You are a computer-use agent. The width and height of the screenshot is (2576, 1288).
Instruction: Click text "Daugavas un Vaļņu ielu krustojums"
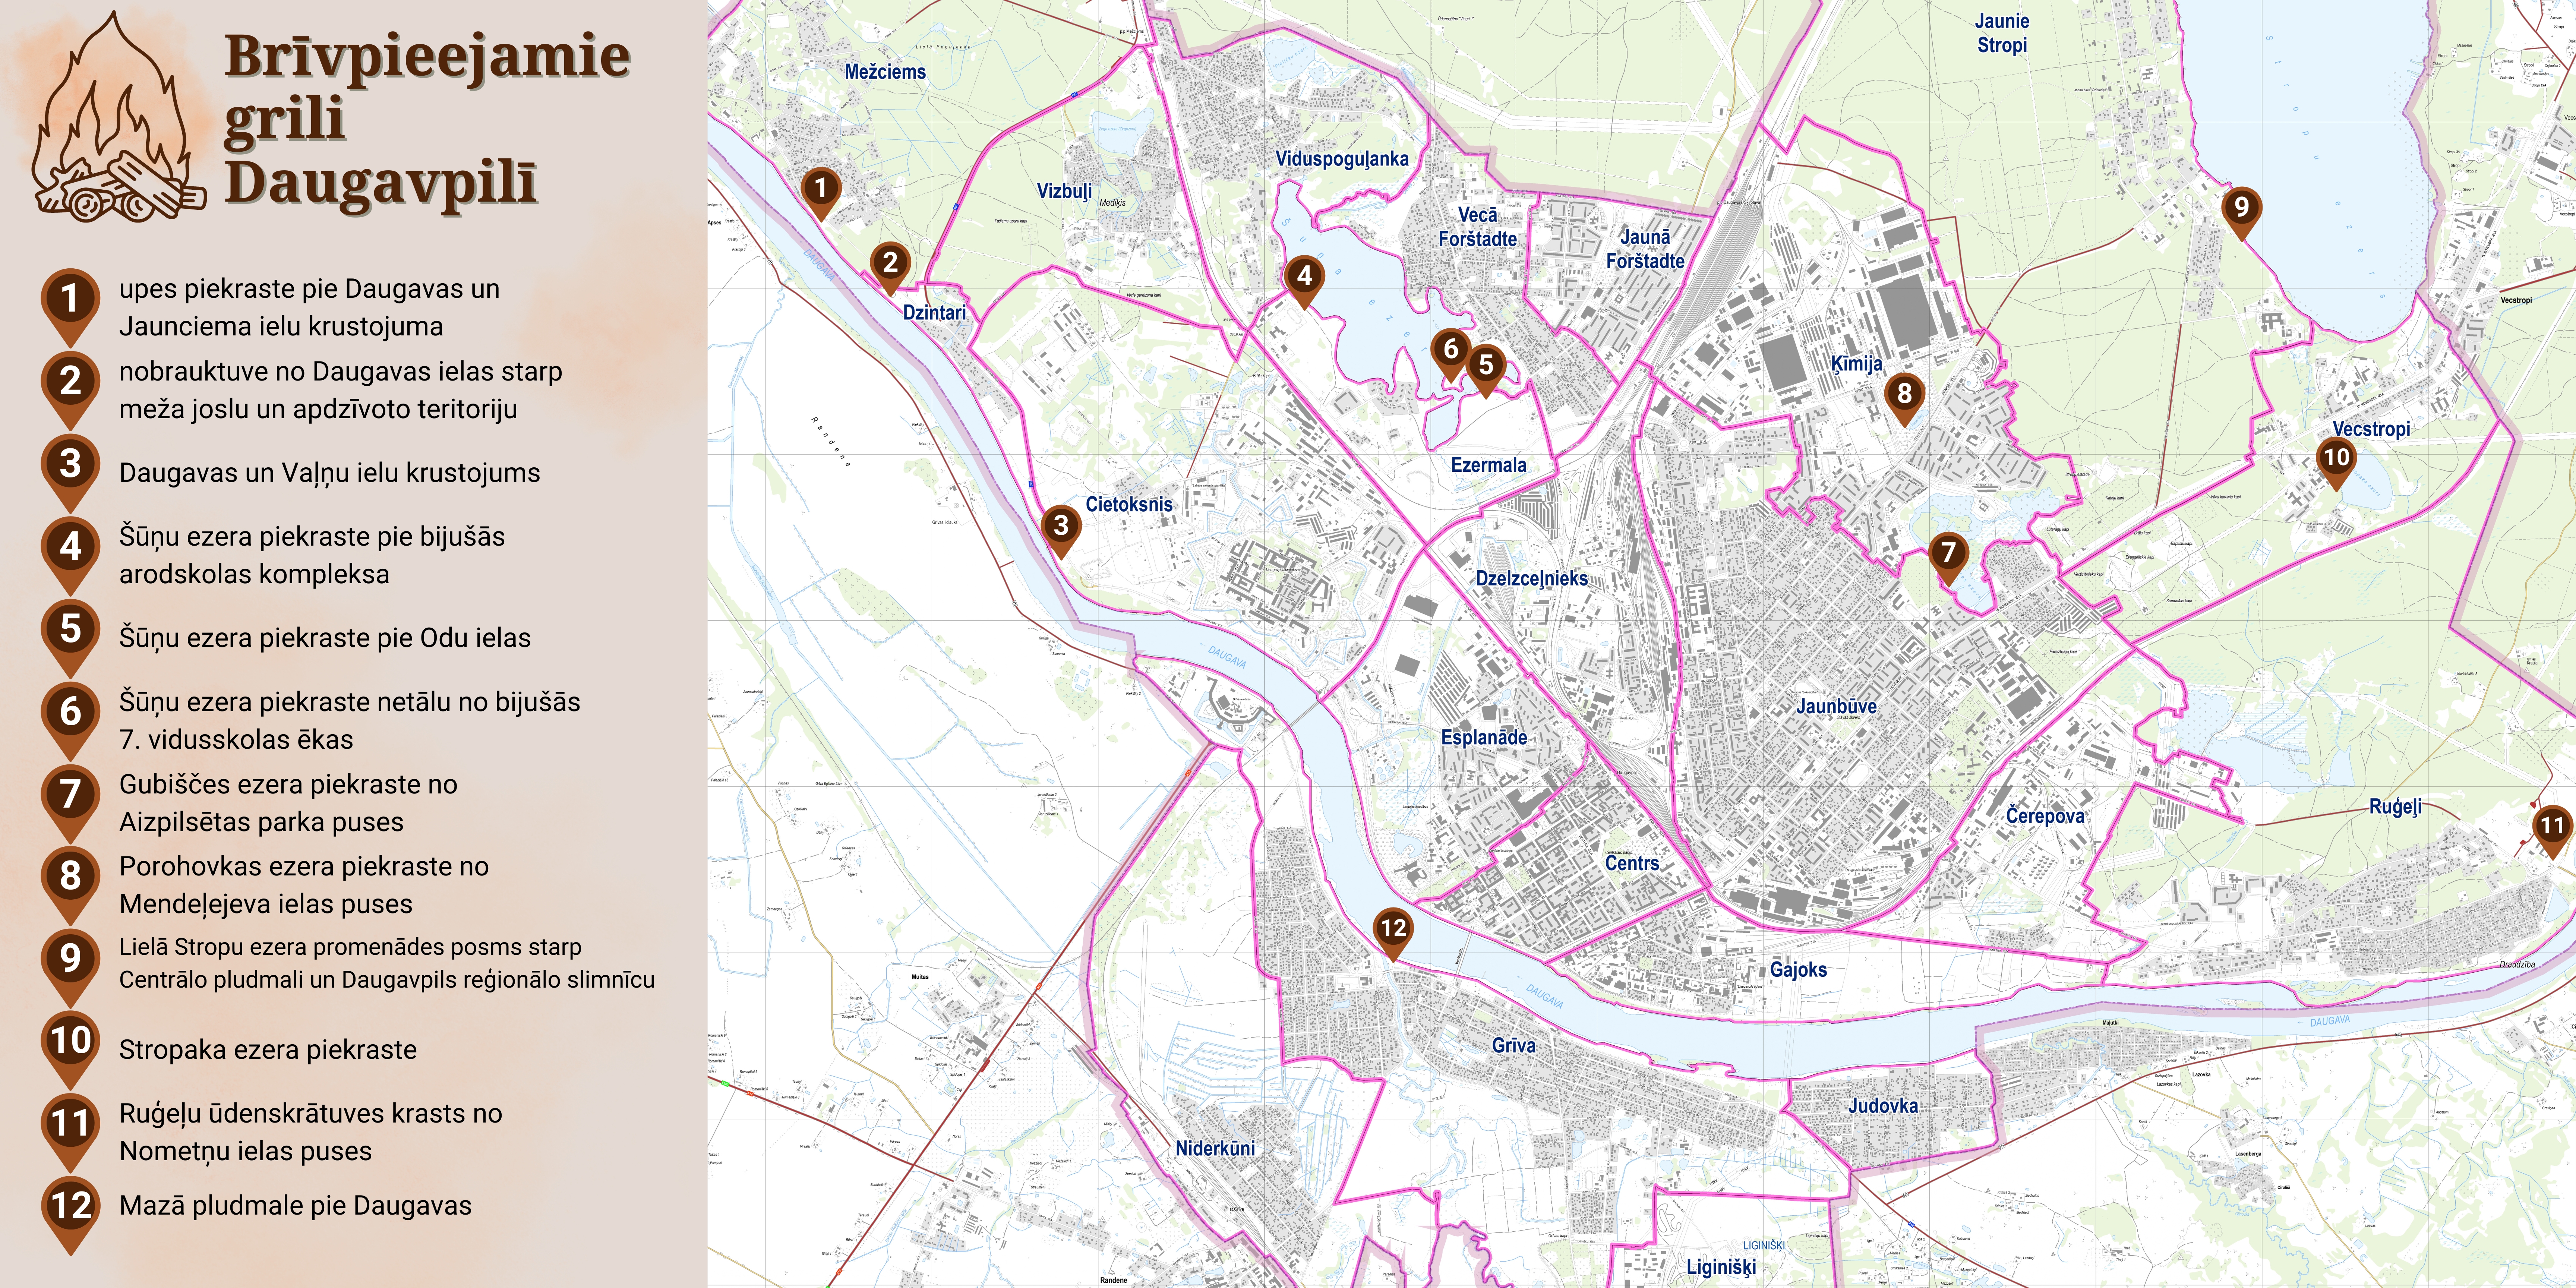[x=329, y=473]
